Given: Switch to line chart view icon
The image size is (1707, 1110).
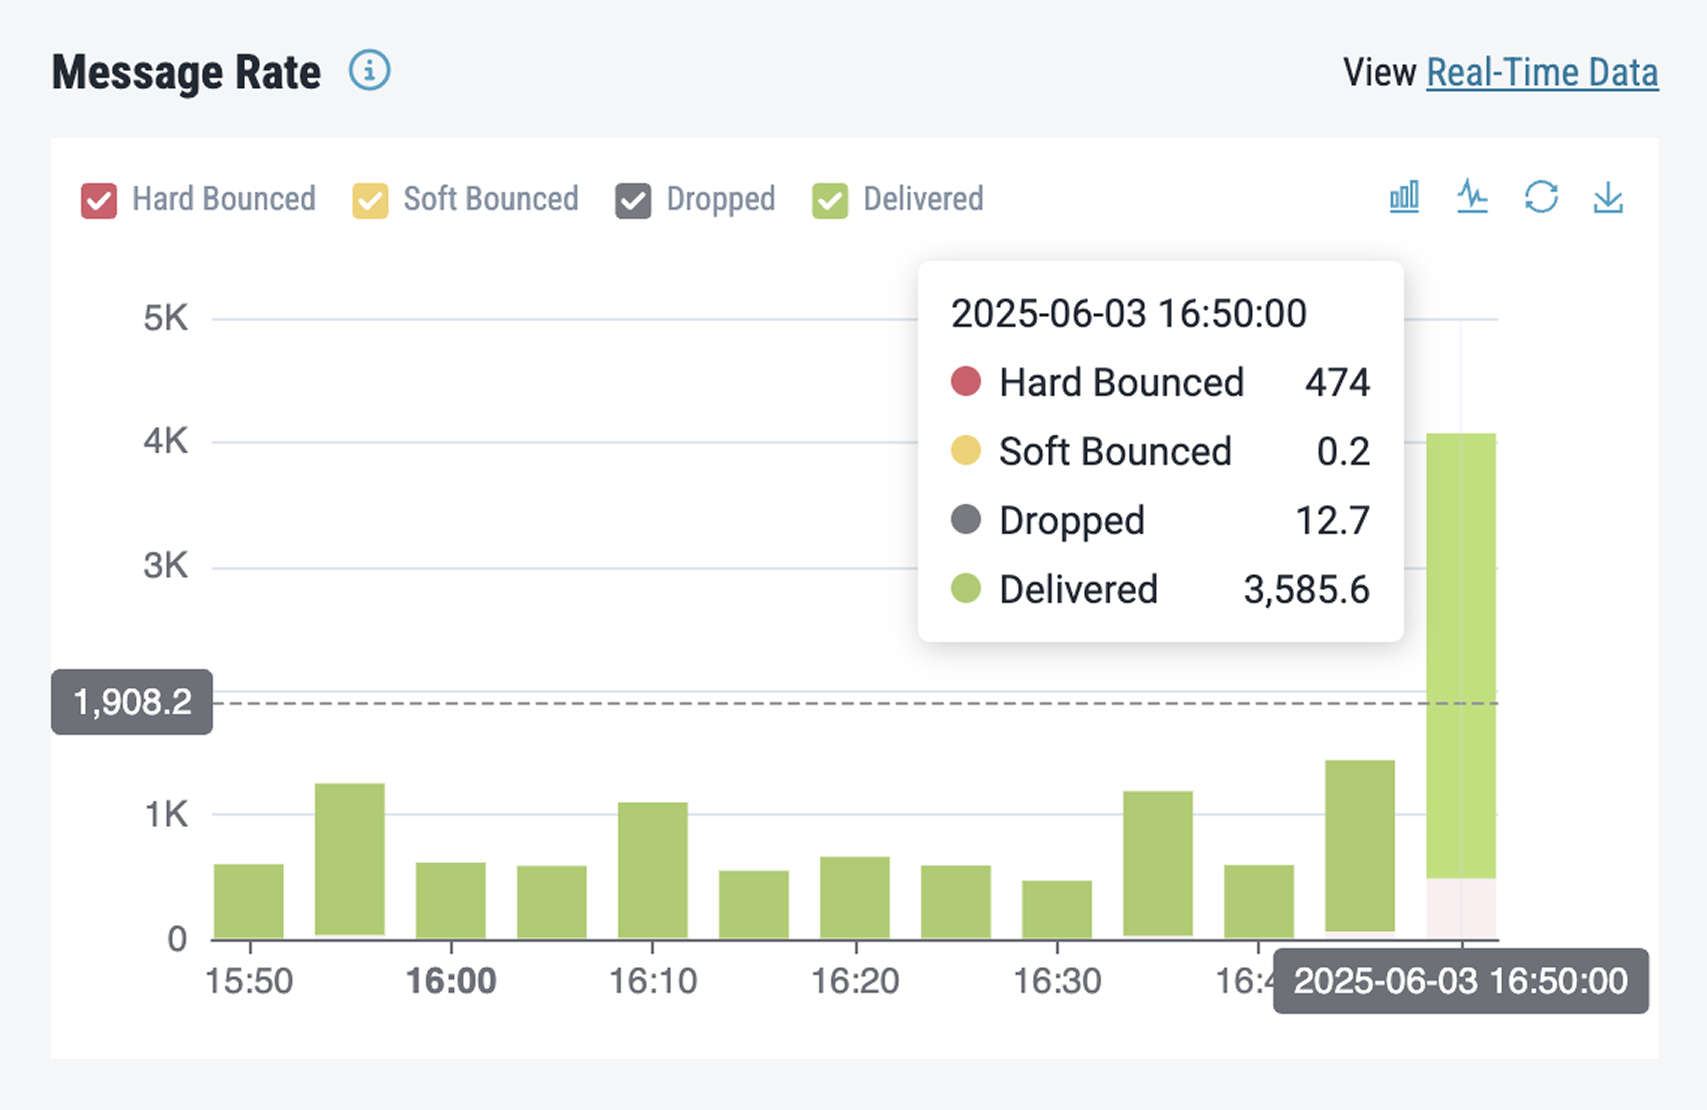Looking at the screenshot, I should [1472, 197].
